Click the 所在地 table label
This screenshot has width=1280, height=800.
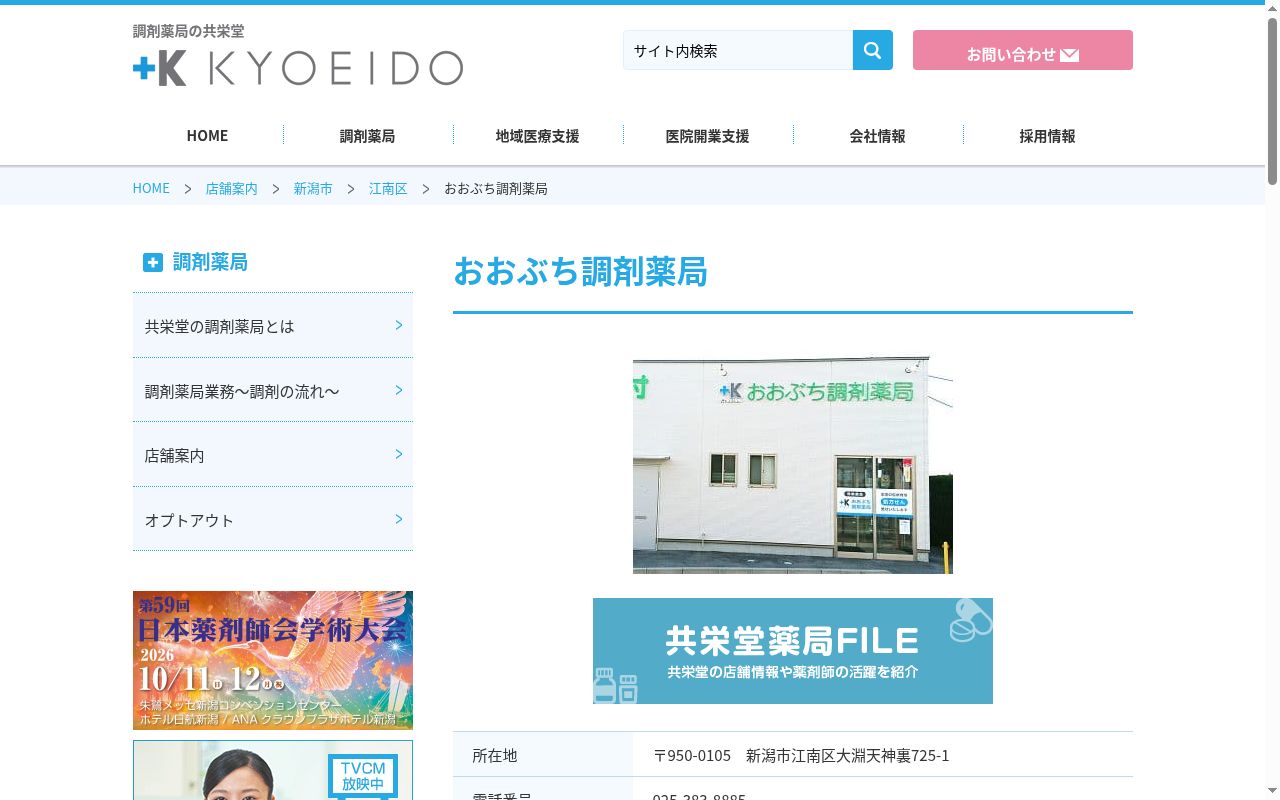495,755
